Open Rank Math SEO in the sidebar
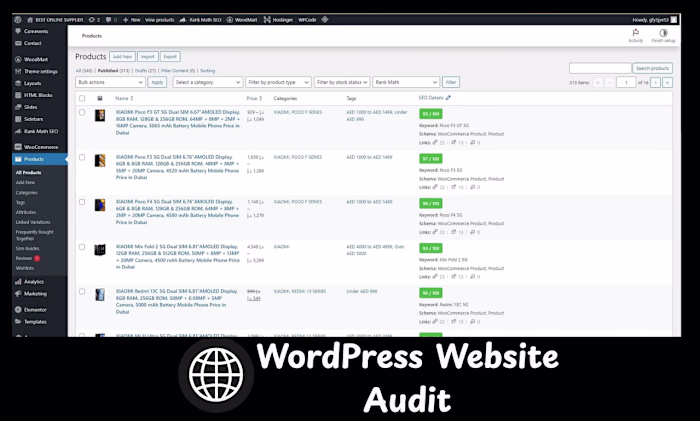Screen dimensions: 700x421 coord(41,131)
